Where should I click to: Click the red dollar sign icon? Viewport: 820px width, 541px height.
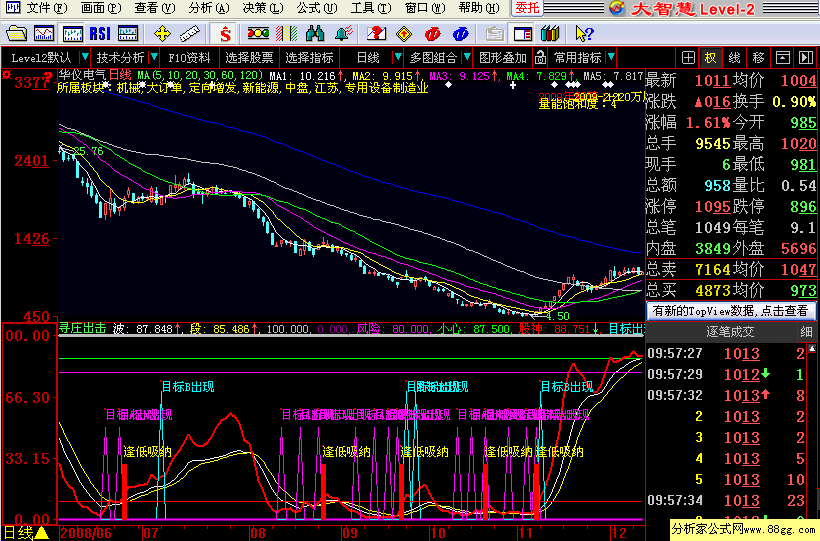pos(225,34)
